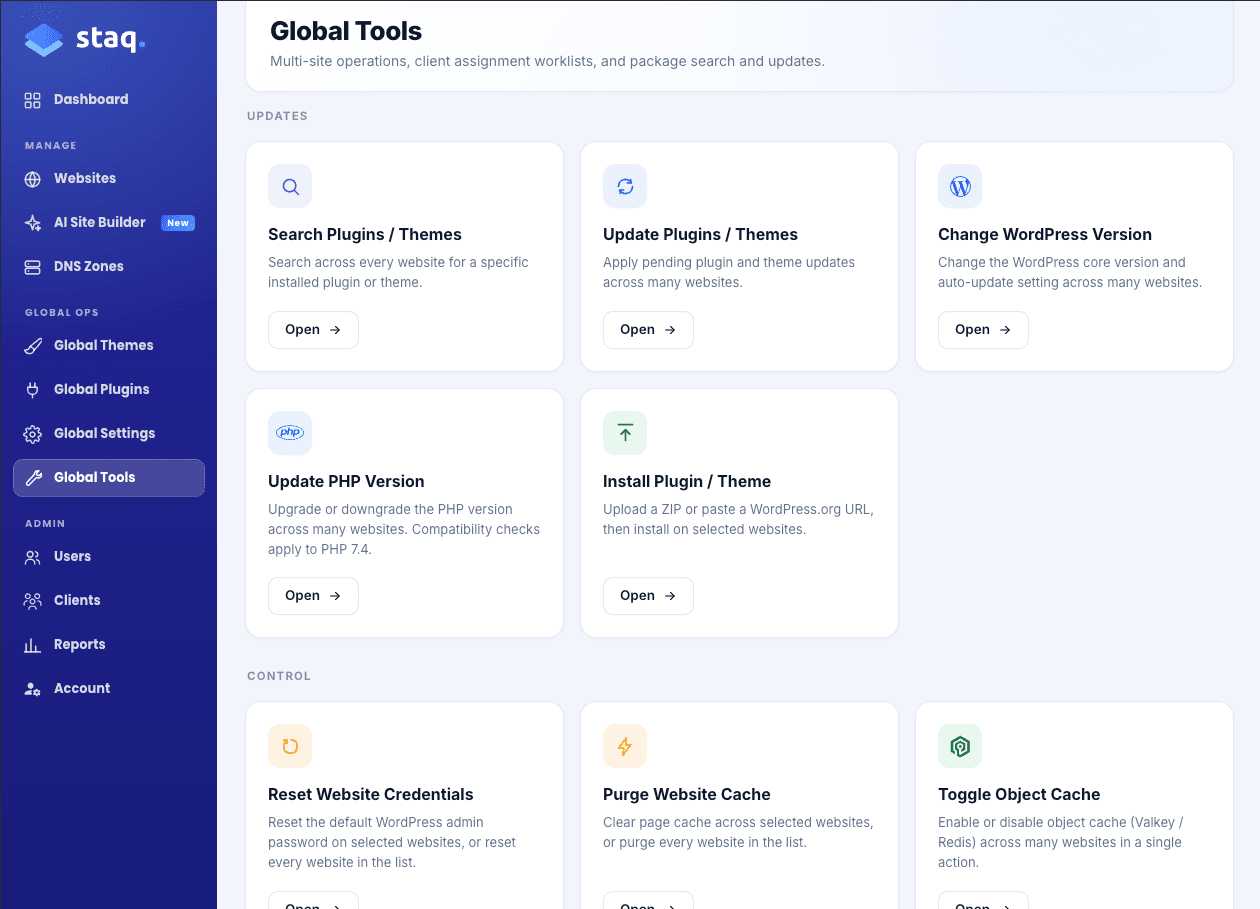Go to Websites in the sidebar
The height and width of the screenshot is (909, 1260).
[109, 178]
